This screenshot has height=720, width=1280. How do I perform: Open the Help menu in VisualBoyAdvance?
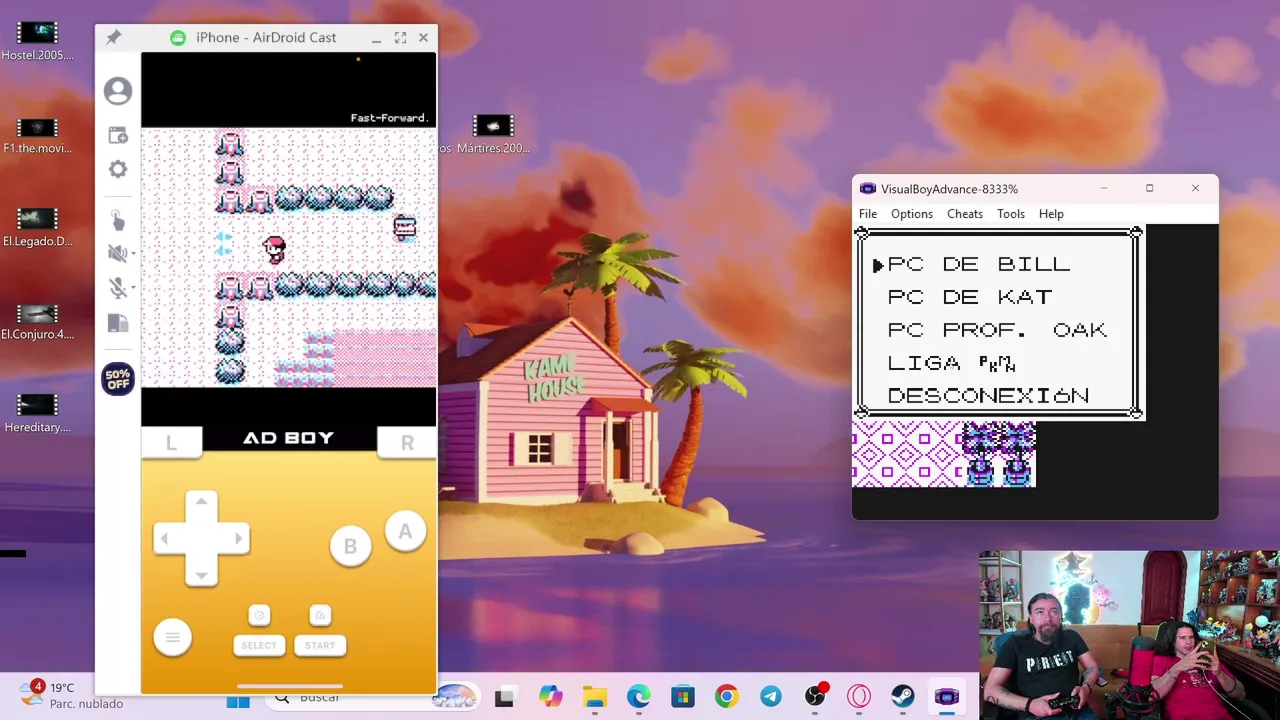coord(1051,214)
